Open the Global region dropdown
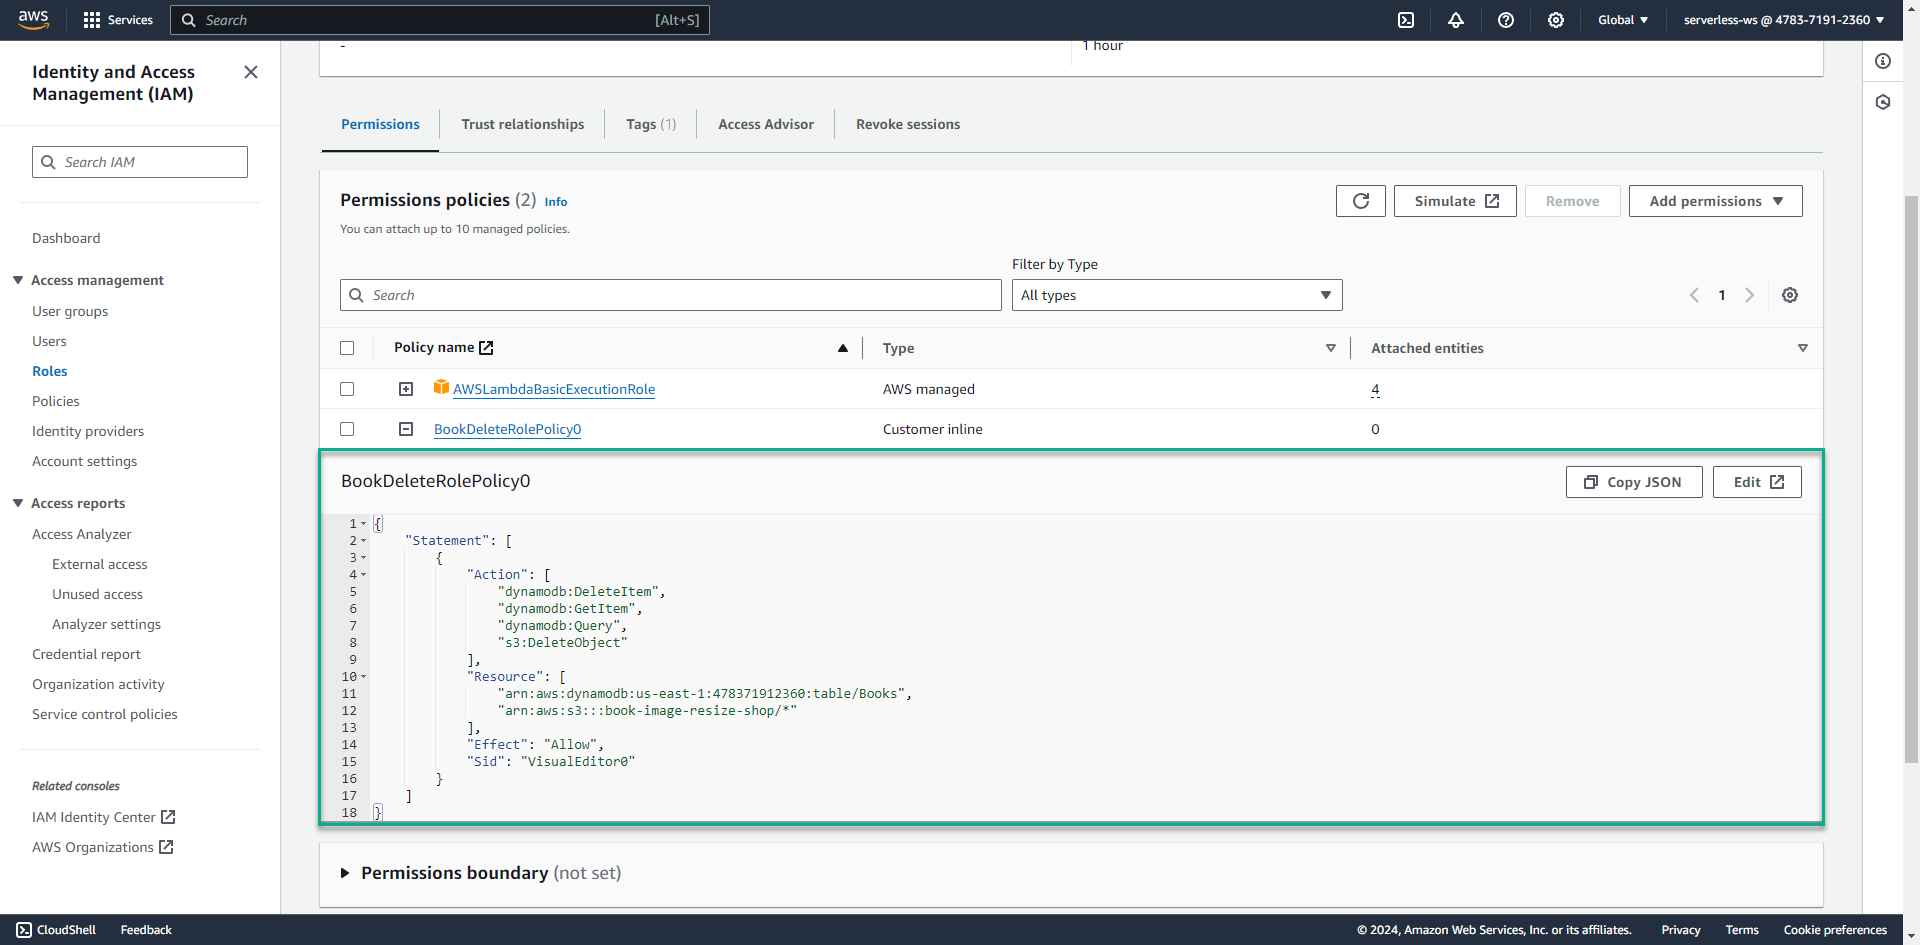This screenshot has height=945, width=1920. point(1622,20)
